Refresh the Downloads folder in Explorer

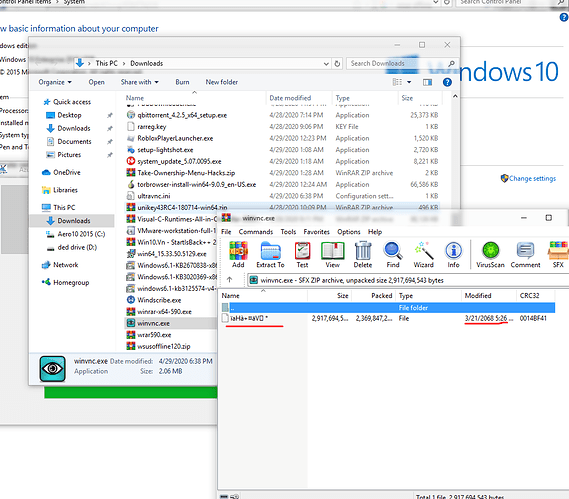point(337,64)
